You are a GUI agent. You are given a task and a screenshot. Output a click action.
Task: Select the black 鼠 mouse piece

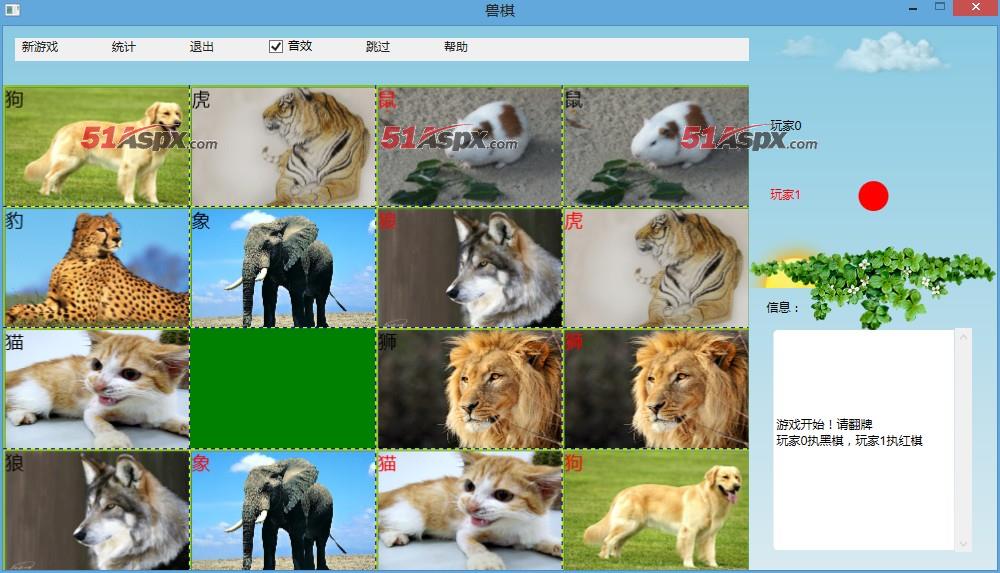(x=656, y=146)
